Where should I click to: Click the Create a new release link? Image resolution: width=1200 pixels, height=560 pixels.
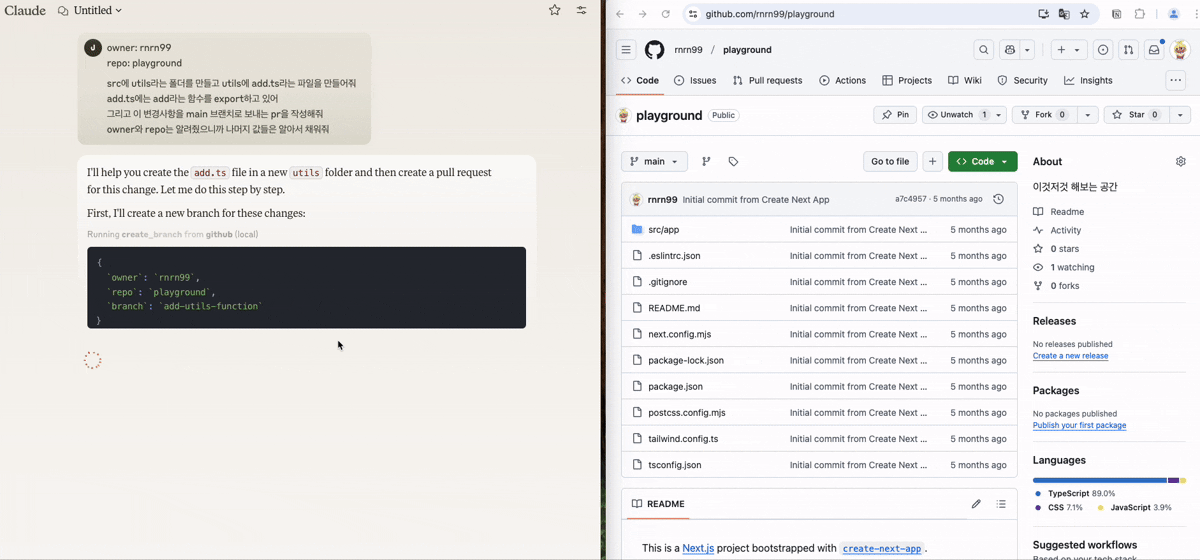click(1070, 356)
